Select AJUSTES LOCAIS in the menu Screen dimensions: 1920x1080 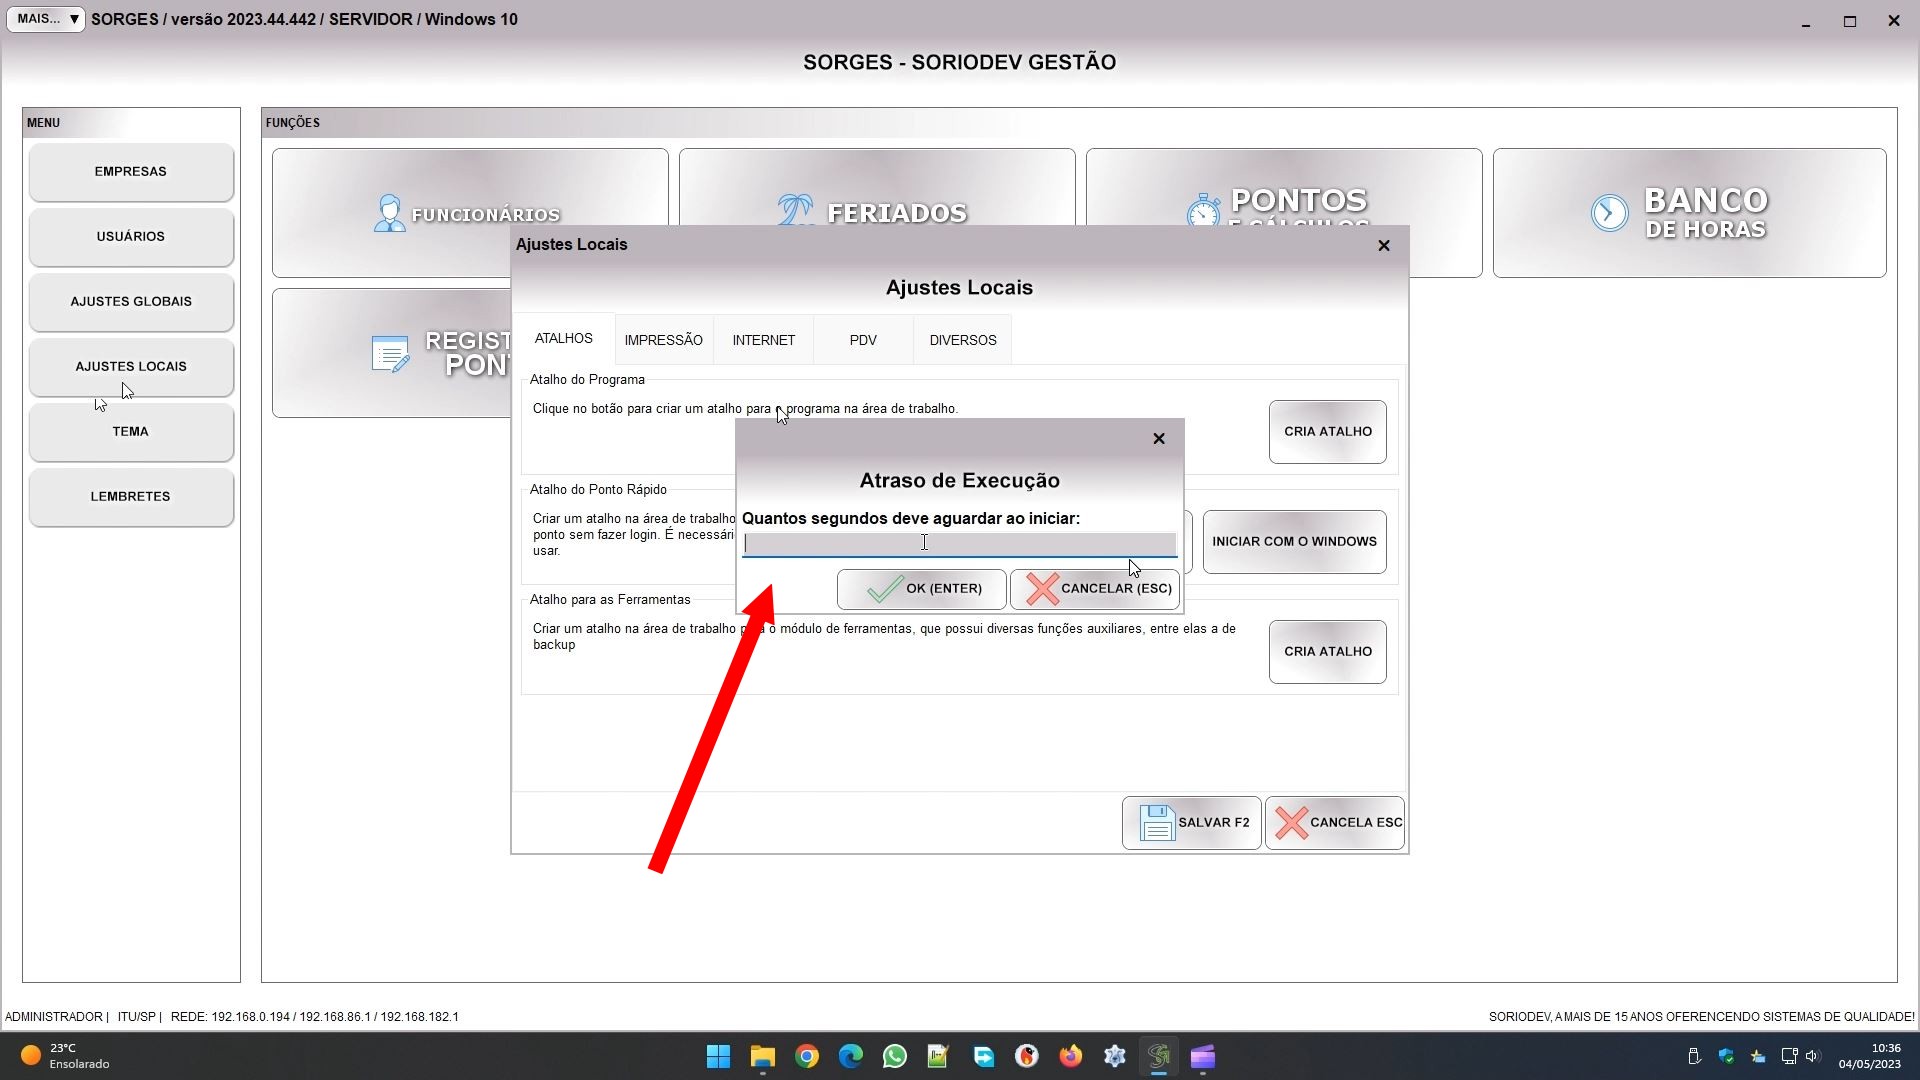click(x=131, y=367)
